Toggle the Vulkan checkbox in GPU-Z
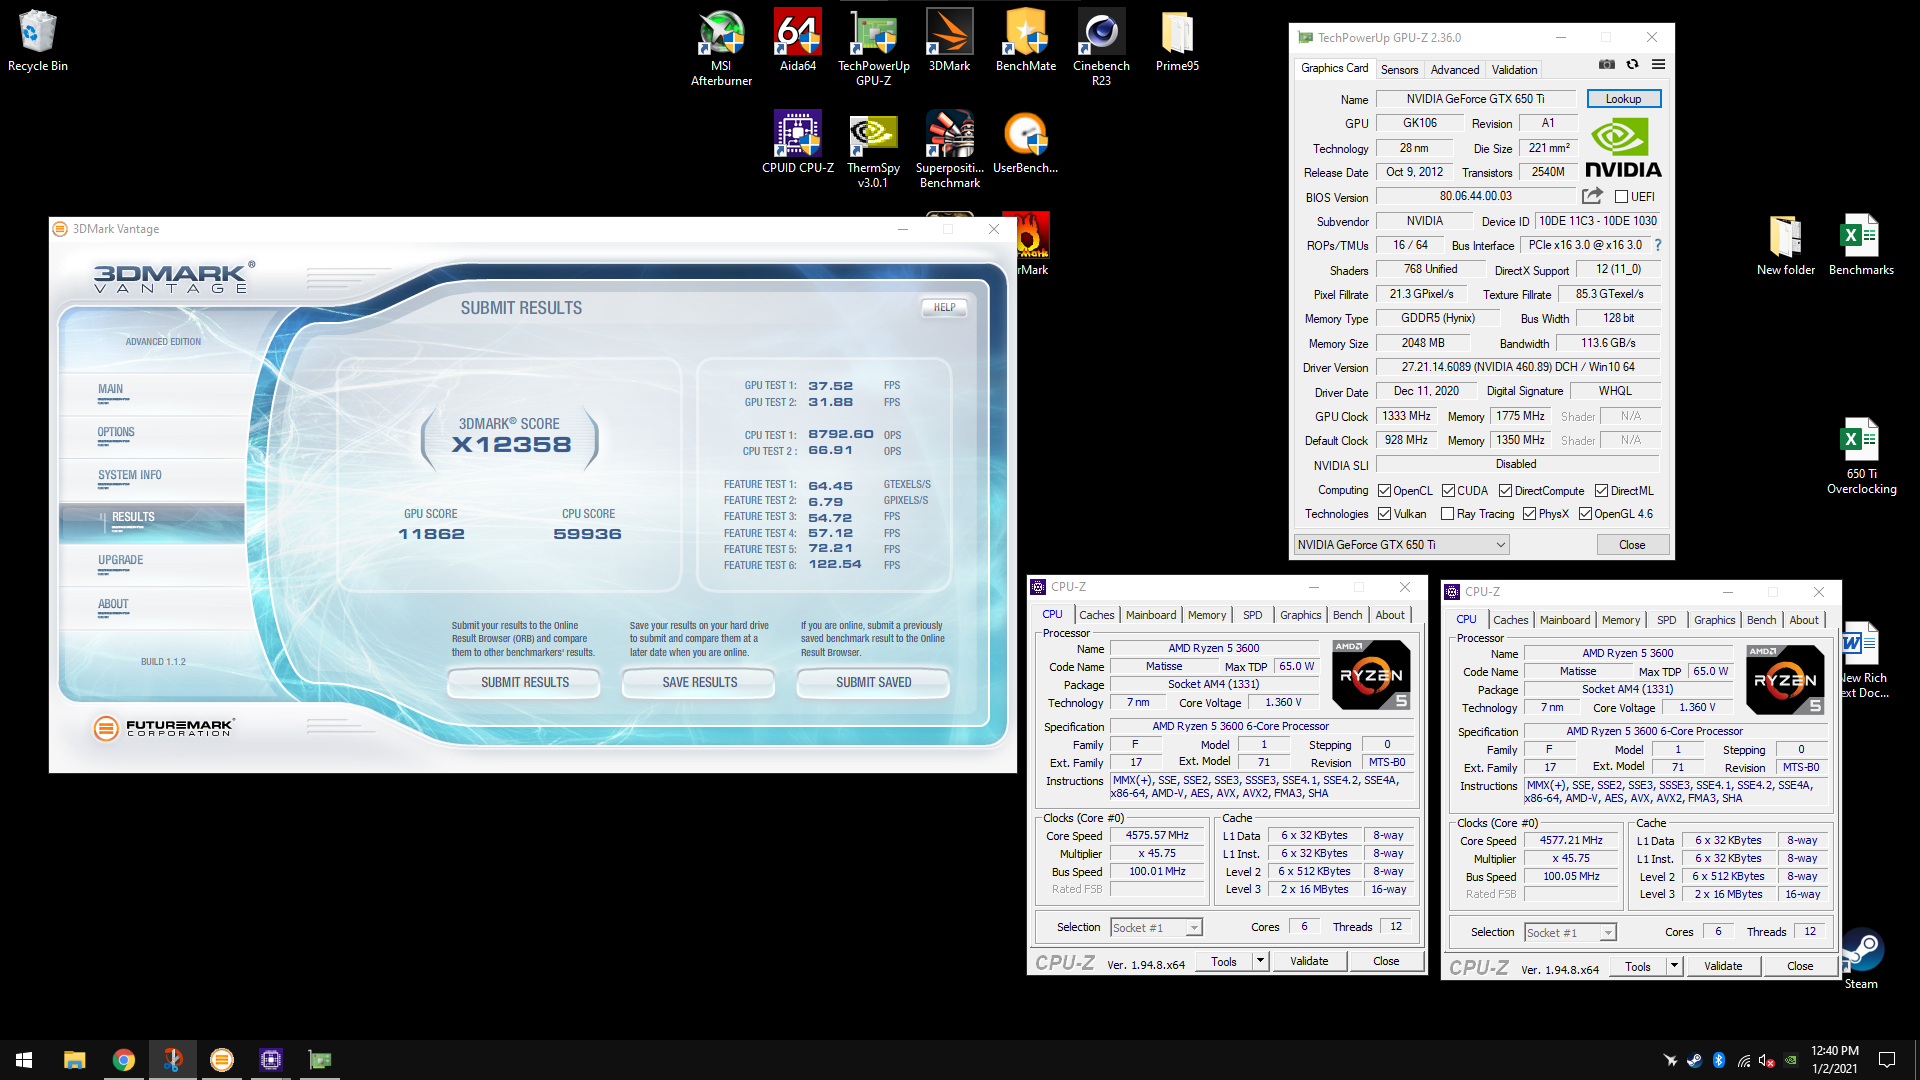The width and height of the screenshot is (1920, 1080). point(1384,514)
